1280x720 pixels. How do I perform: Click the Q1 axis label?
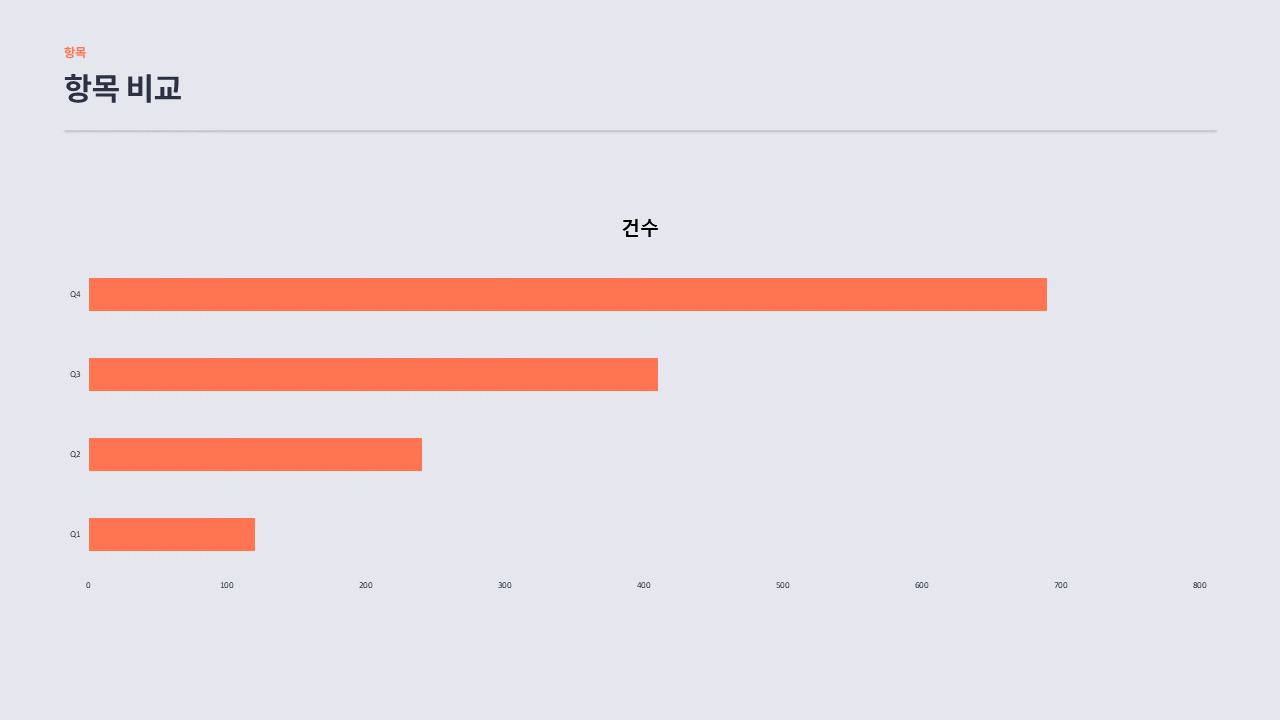coord(75,534)
